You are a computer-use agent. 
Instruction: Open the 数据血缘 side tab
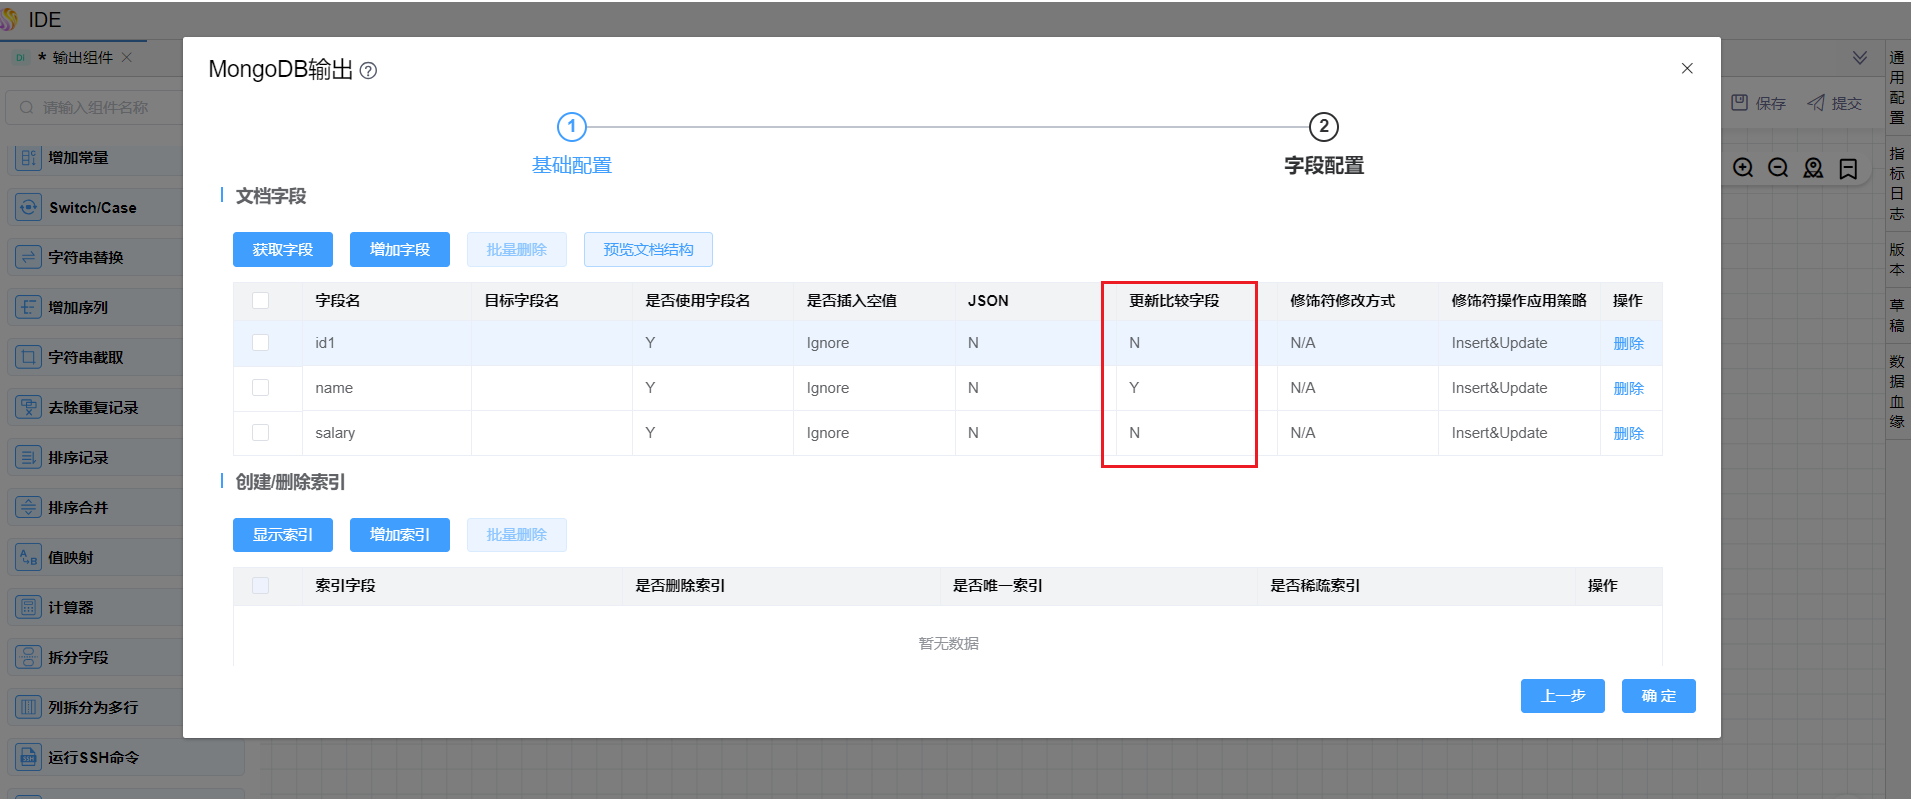pyautogui.click(x=1897, y=391)
